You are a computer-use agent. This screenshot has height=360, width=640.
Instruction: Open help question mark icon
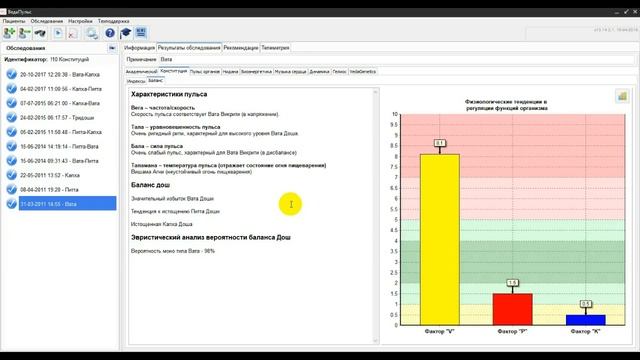coord(110,33)
